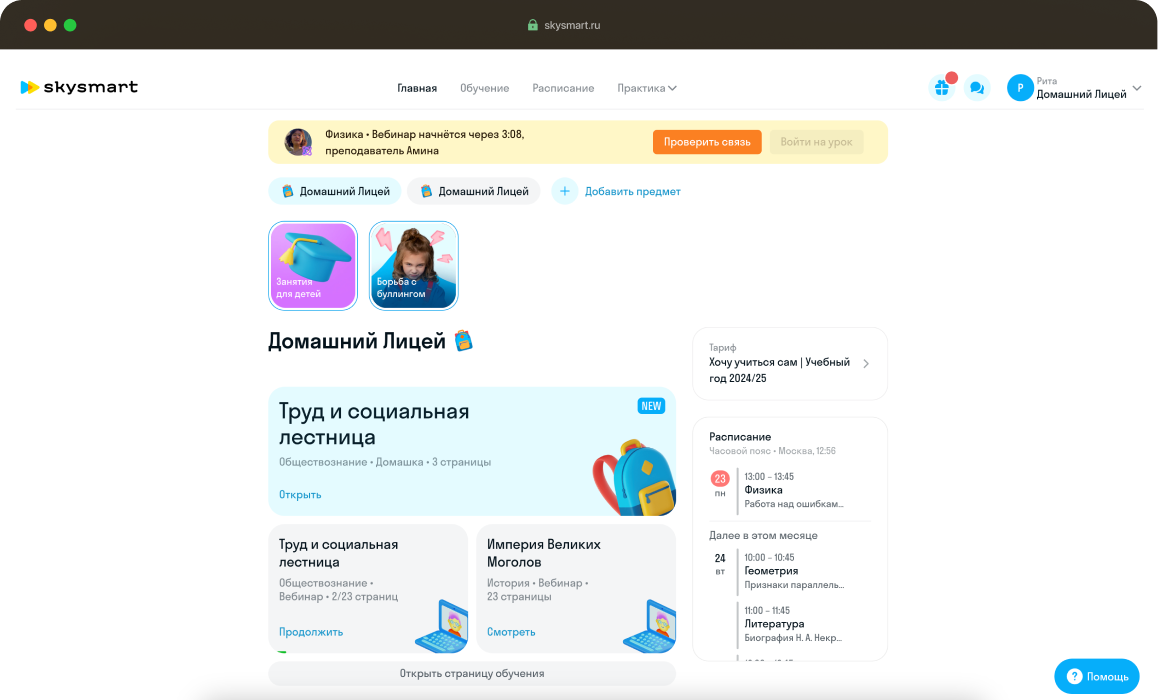Click the Skysmart logo

tap(79, 87)
